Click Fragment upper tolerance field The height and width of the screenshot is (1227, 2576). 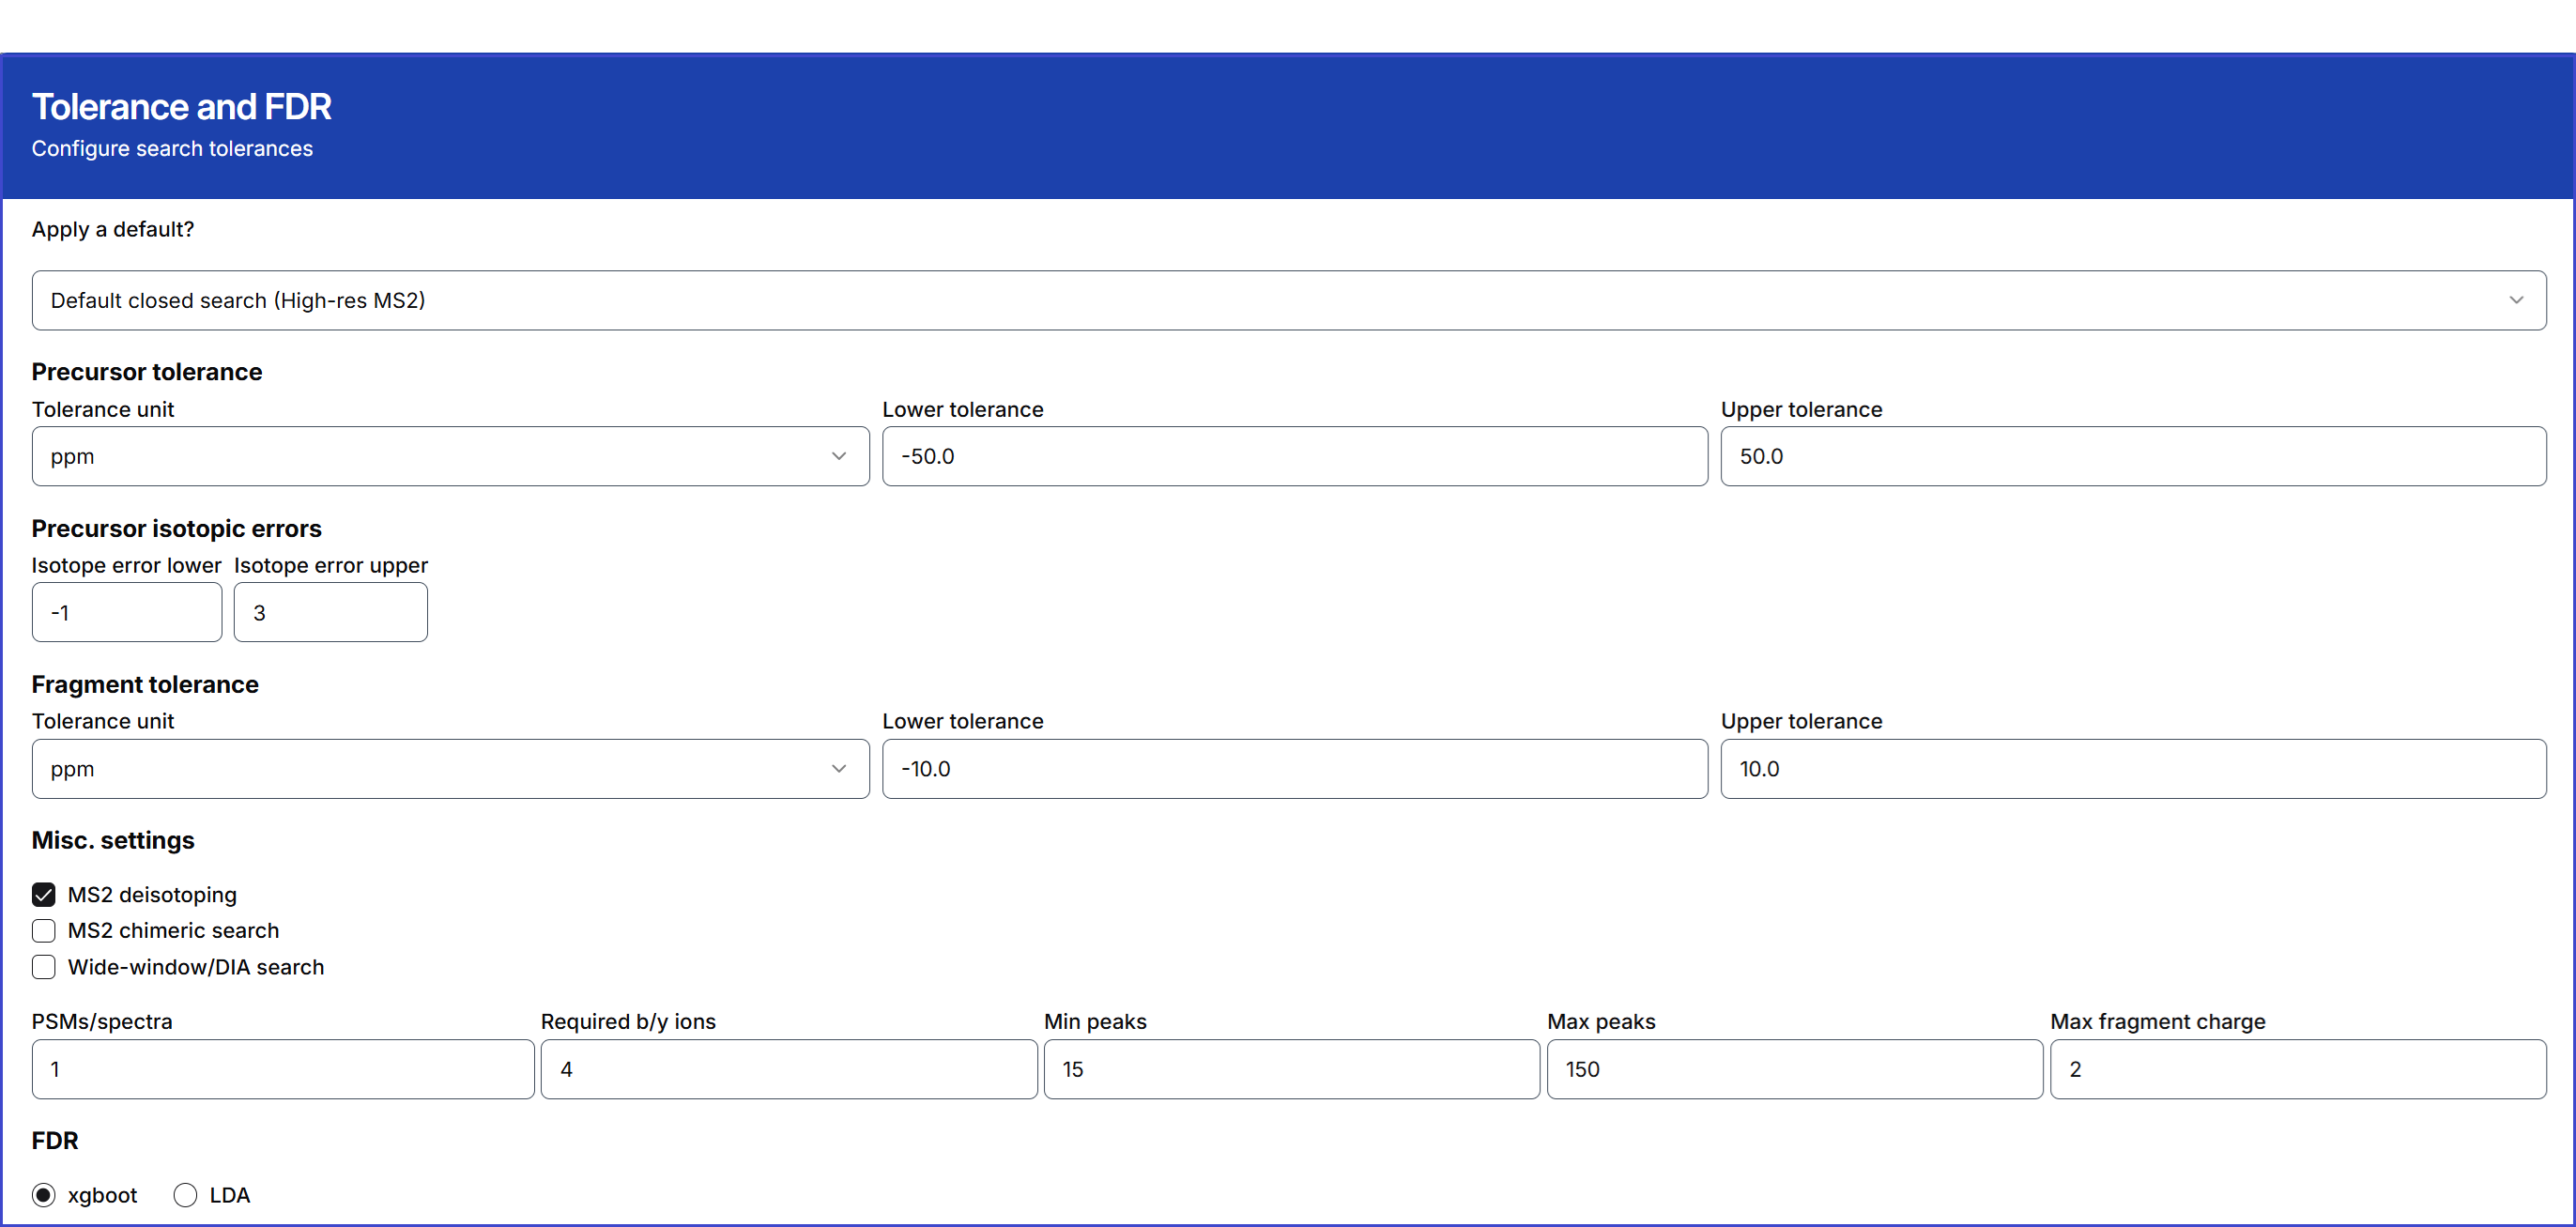pyautogui.click(x=2132, y=768)
